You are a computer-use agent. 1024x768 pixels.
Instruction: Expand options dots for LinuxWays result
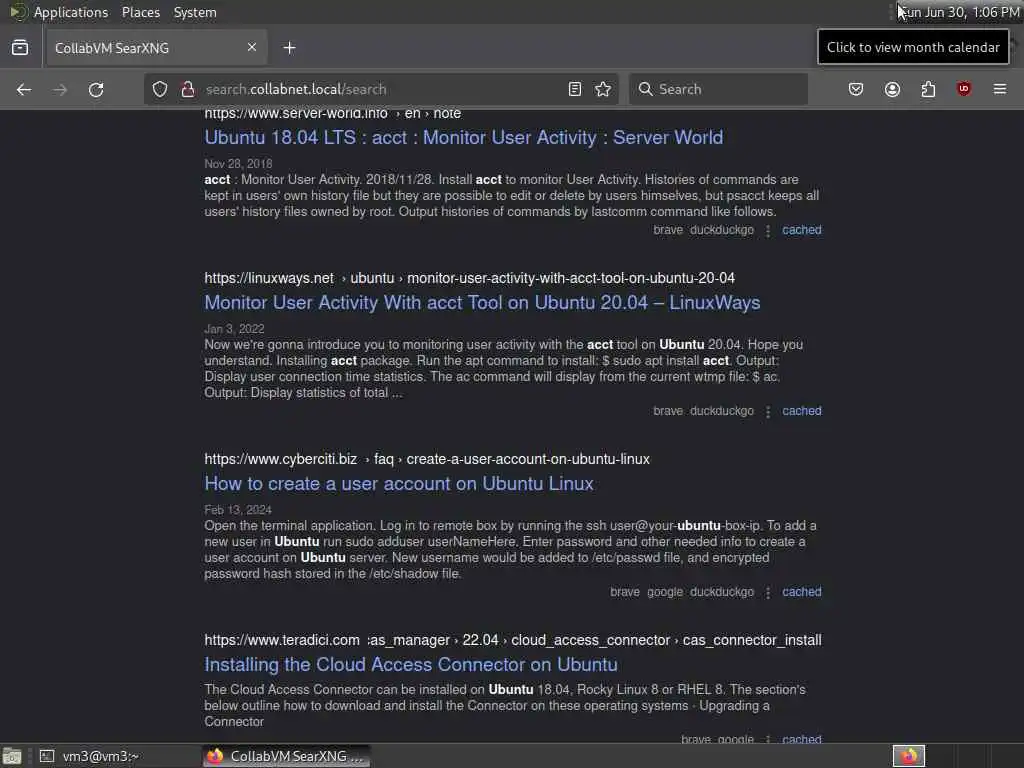coord(768,411)
